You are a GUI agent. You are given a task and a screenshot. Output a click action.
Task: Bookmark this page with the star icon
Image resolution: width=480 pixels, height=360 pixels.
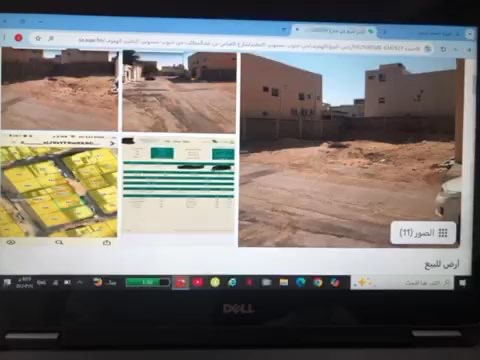38,38
